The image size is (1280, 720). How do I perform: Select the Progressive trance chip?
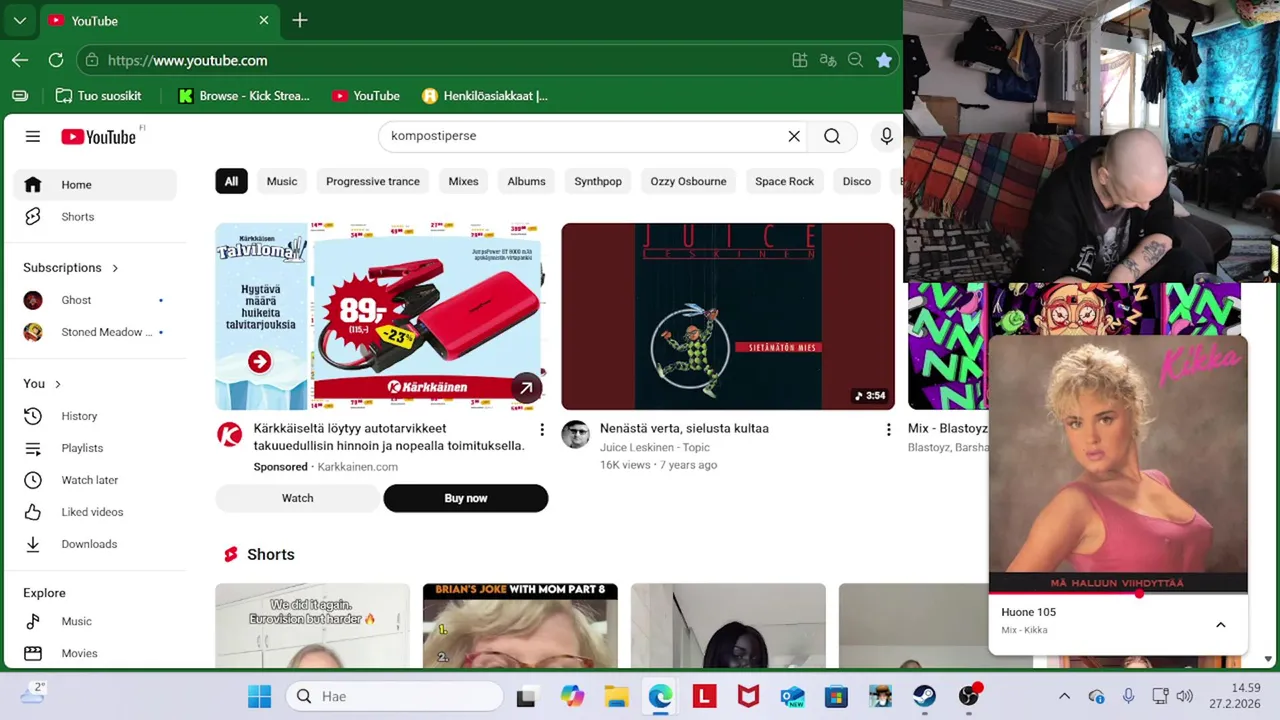click(x=373, y=181)
